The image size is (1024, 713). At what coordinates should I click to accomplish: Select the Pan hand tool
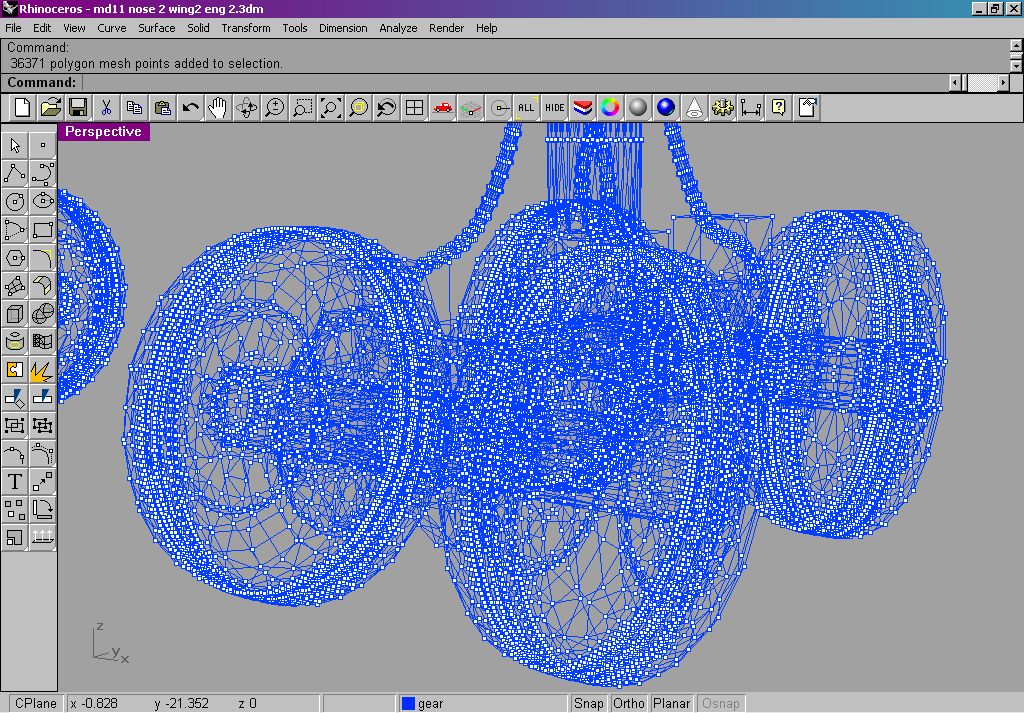pos(218,108)
